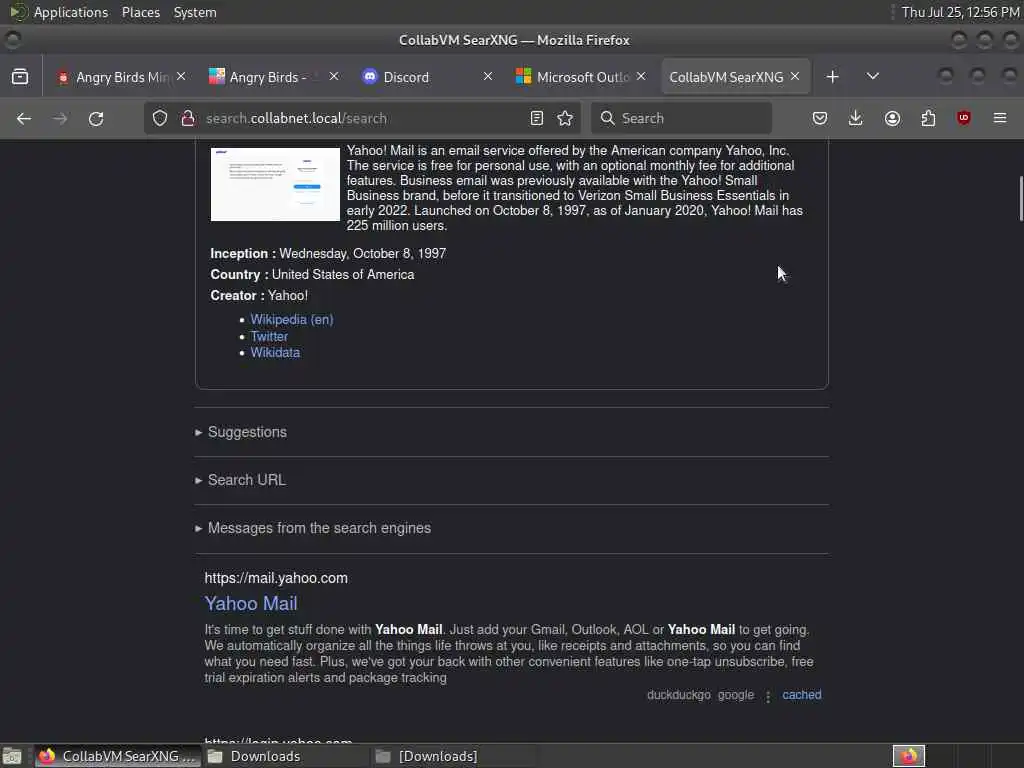Open the Applications menu
Screen dimensions: 1024x768
click(71, 12)
